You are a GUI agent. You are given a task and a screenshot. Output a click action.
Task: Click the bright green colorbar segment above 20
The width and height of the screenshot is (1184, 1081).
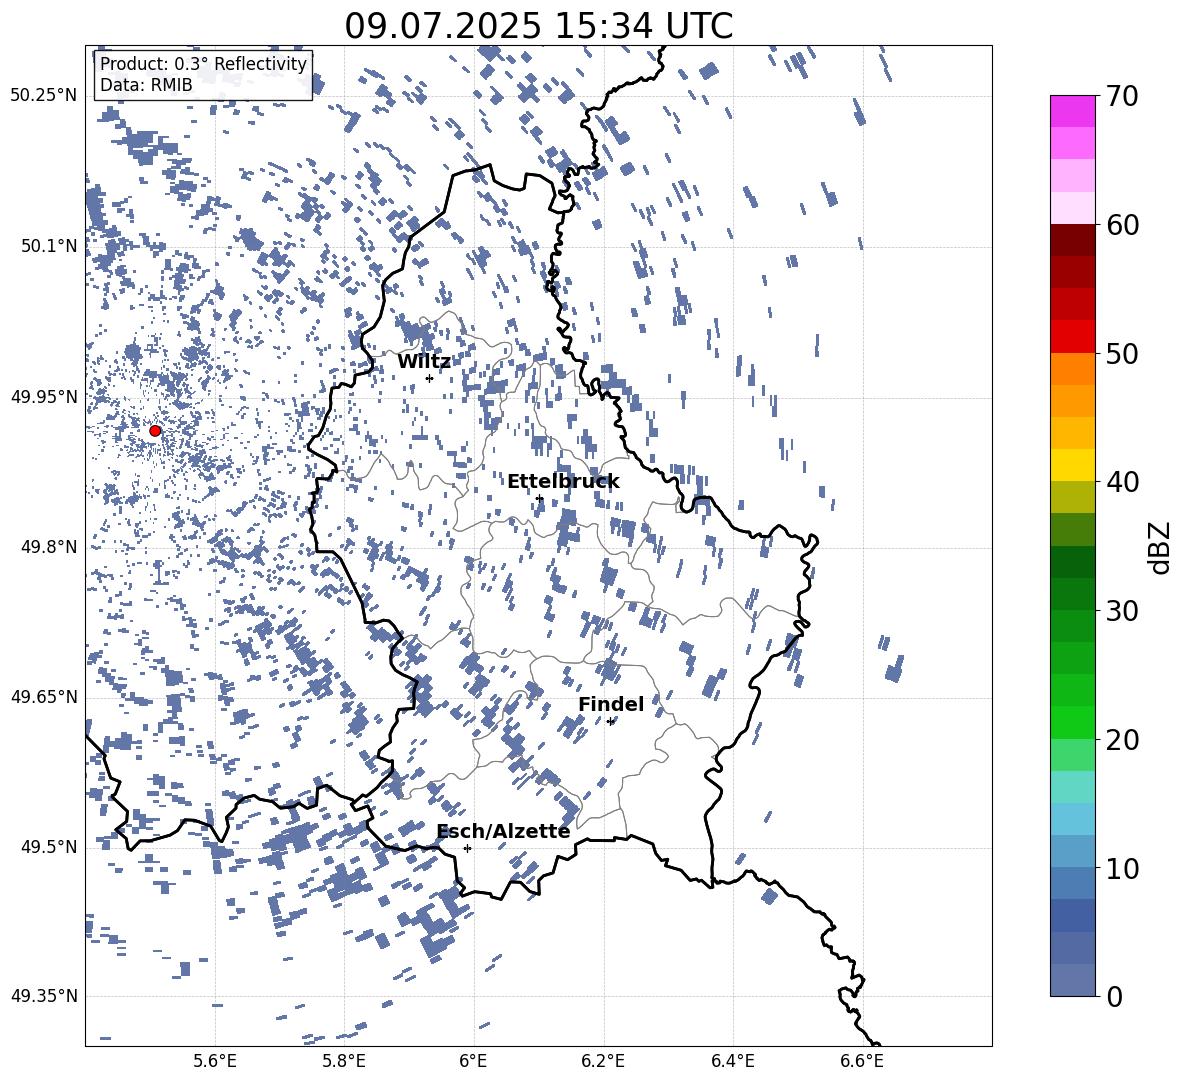[1073, 722]
